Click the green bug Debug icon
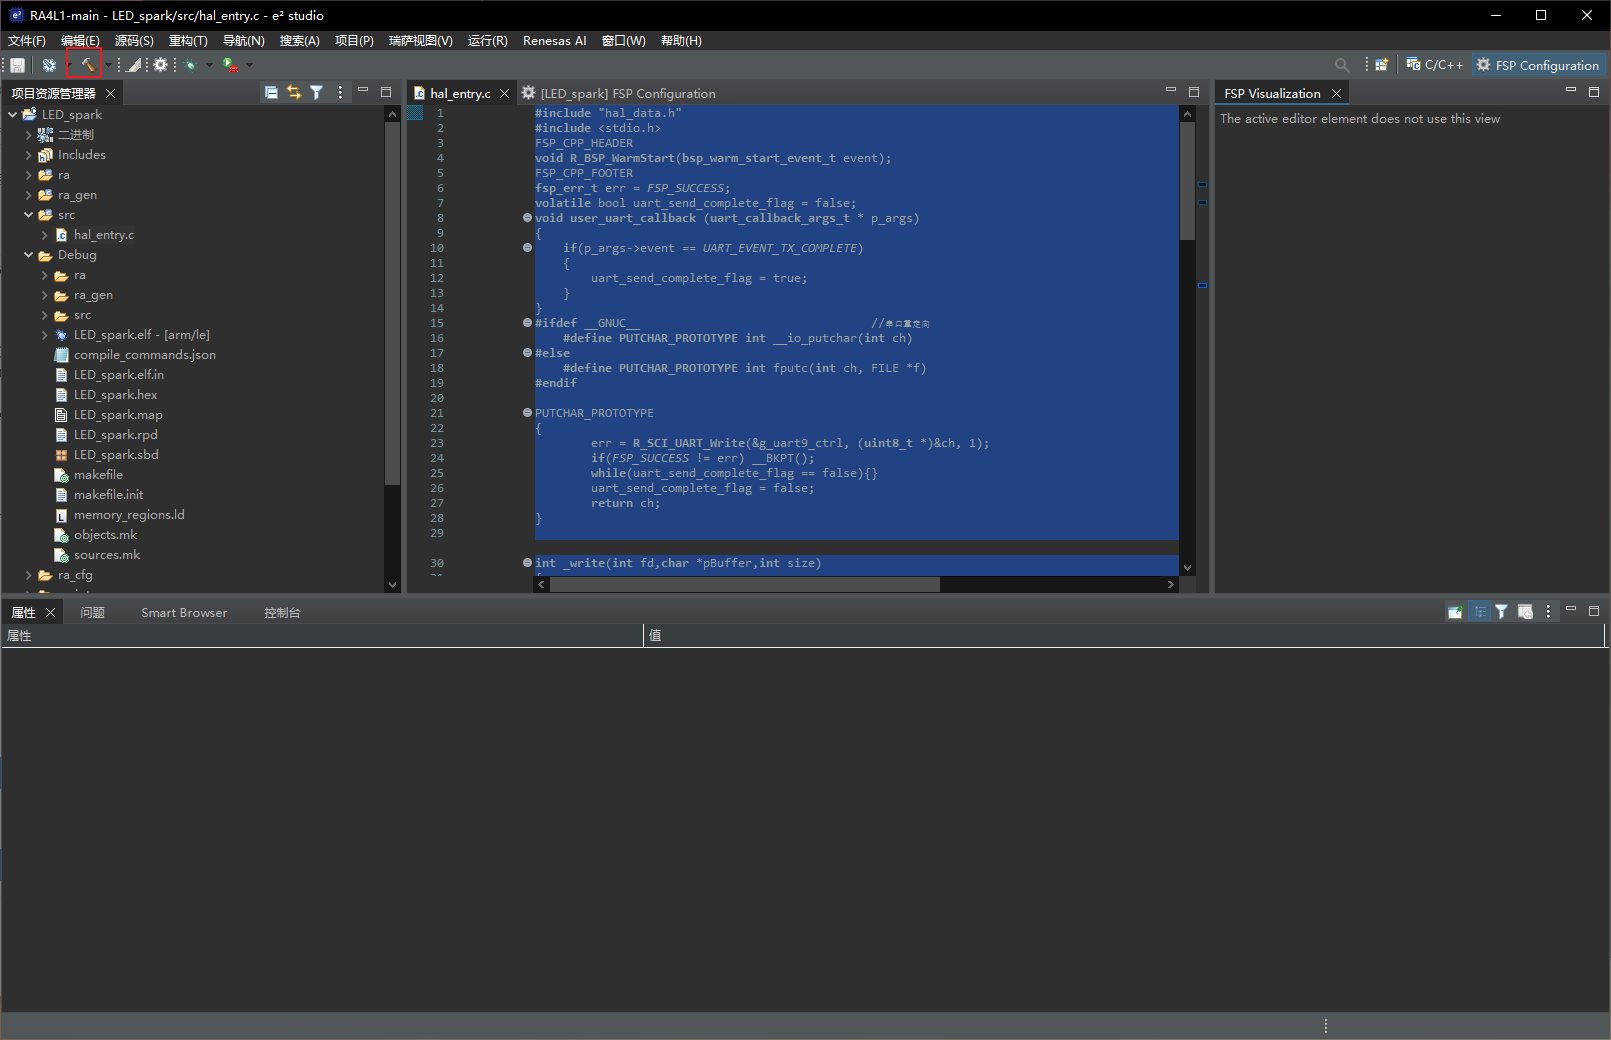Screen dimensions: 1611x1040 point(190,65)
